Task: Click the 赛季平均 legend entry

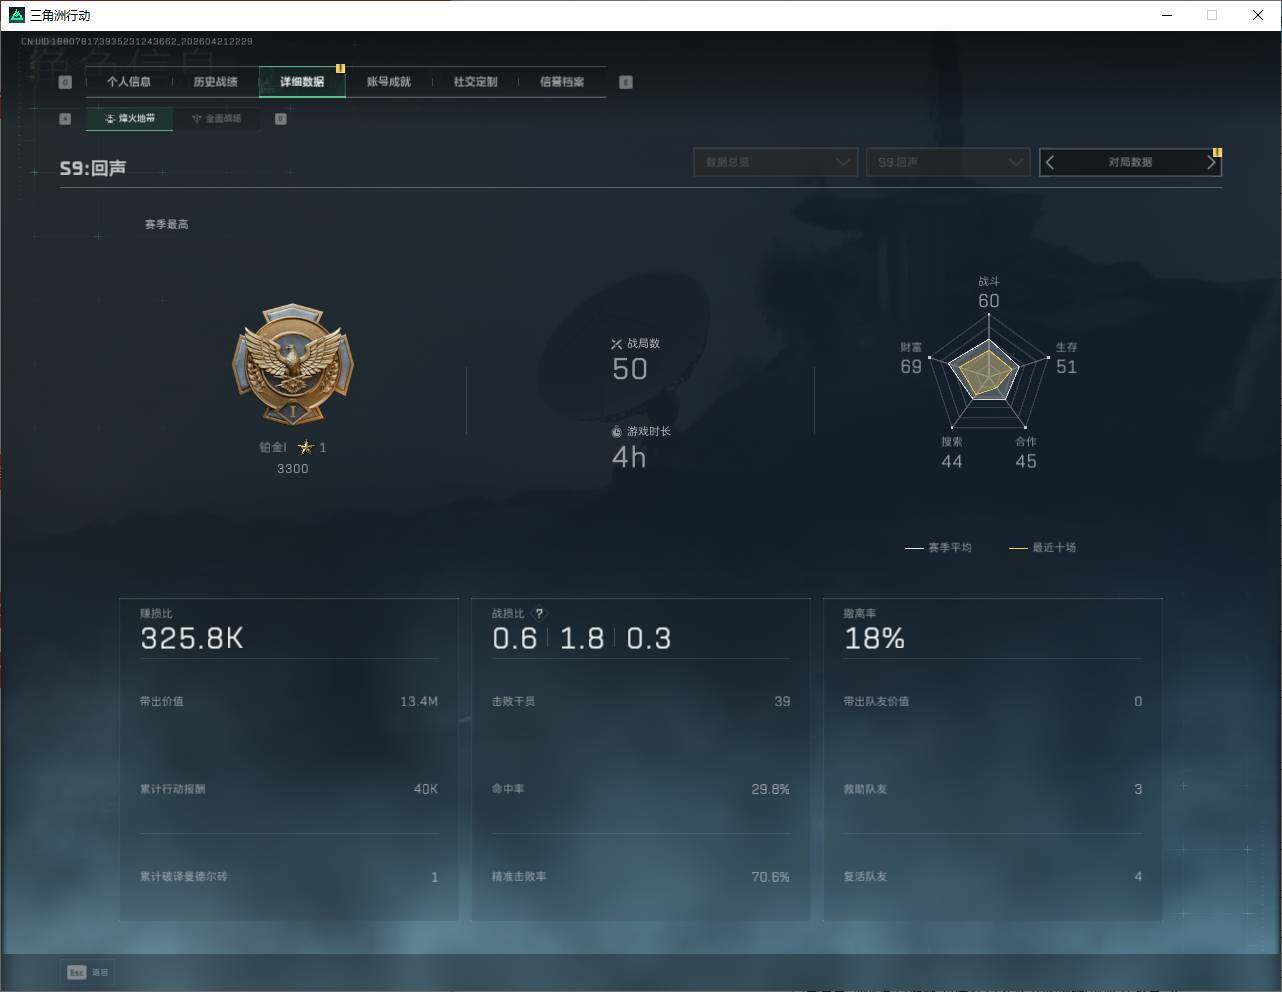Action: pyautogui.click(x=938, y=548)
